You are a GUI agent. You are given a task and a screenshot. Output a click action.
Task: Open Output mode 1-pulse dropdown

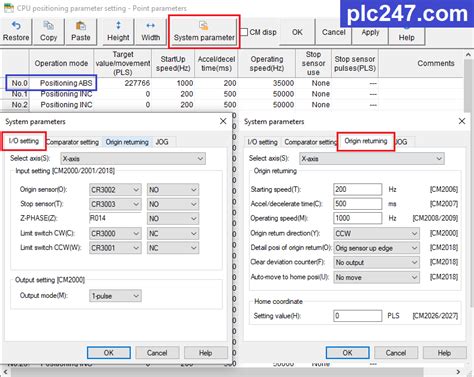115,296
